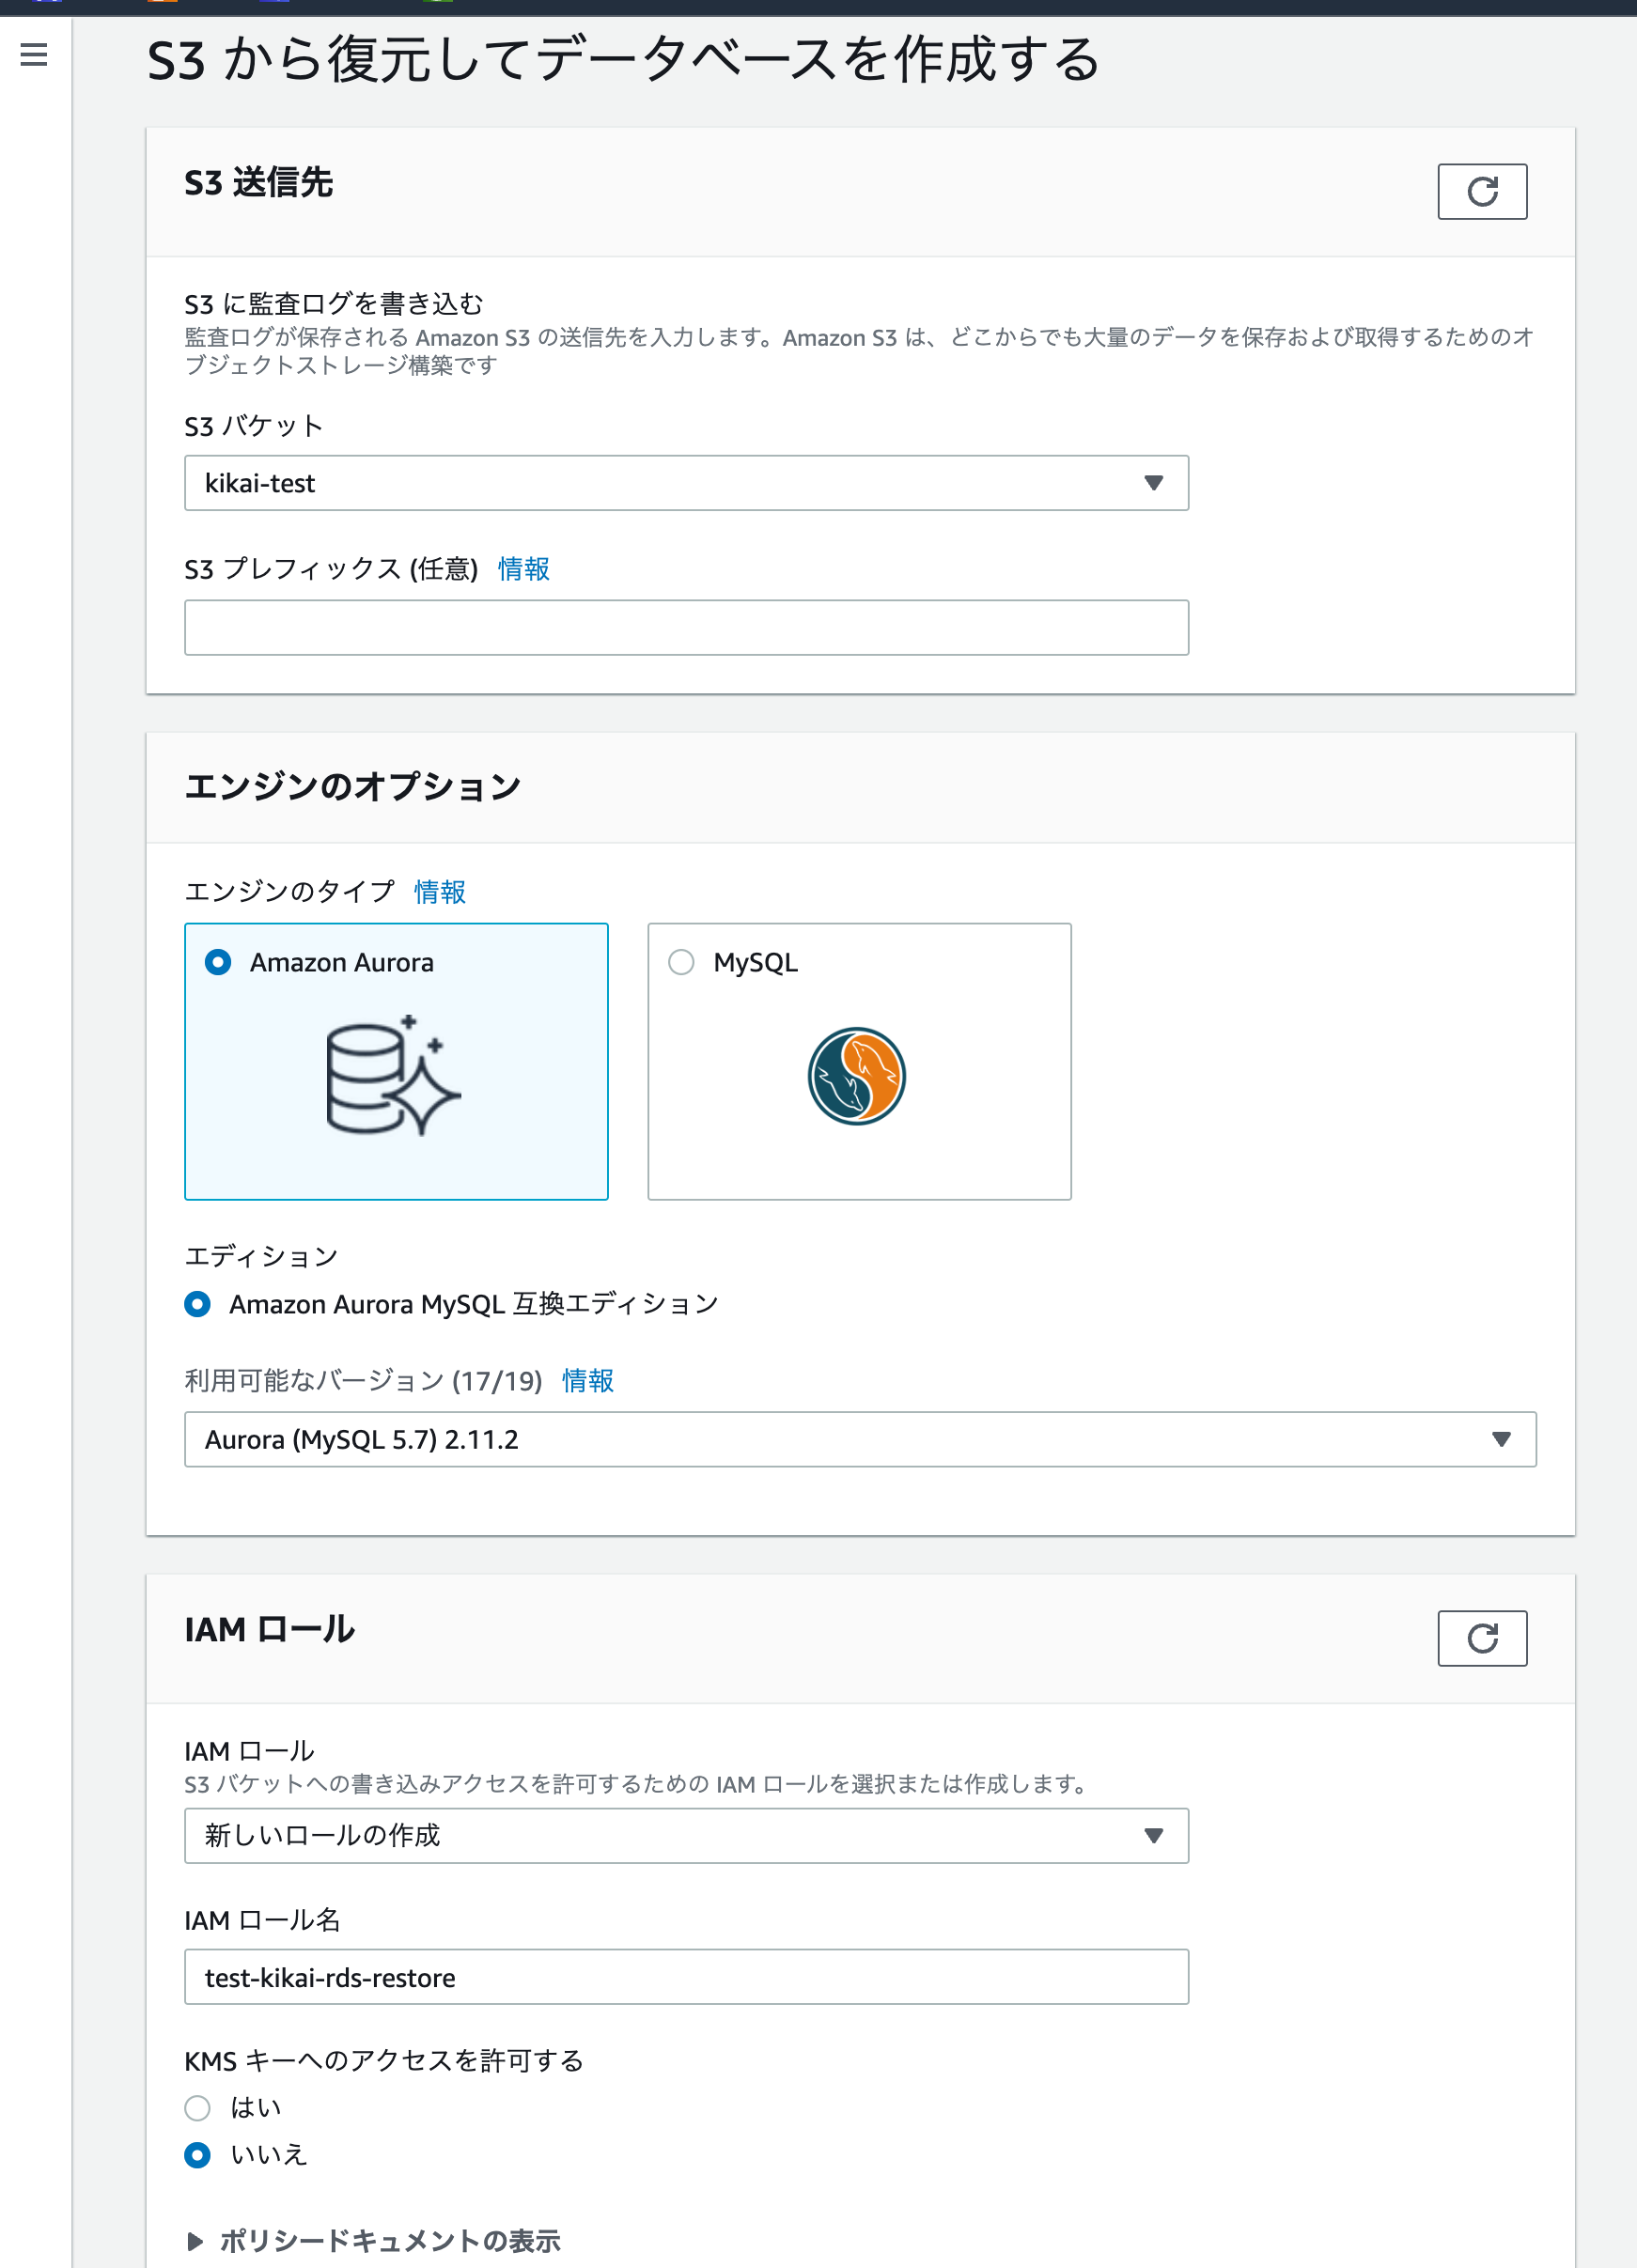Select the Amazon Aurora engine radio
1637x2268 pixels.
[x=218, y=962]
